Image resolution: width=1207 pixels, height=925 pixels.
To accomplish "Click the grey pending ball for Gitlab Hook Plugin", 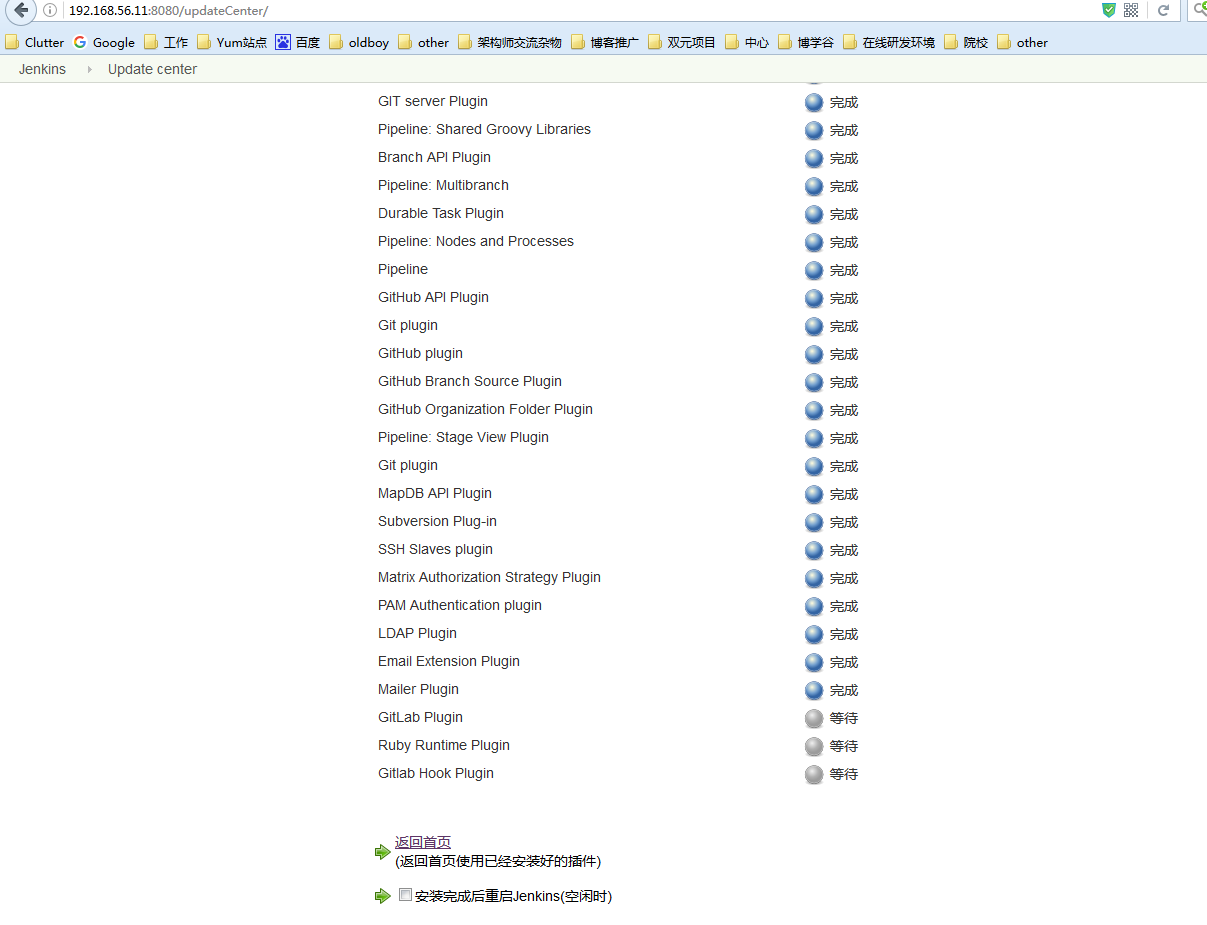I will click(814, 774).
